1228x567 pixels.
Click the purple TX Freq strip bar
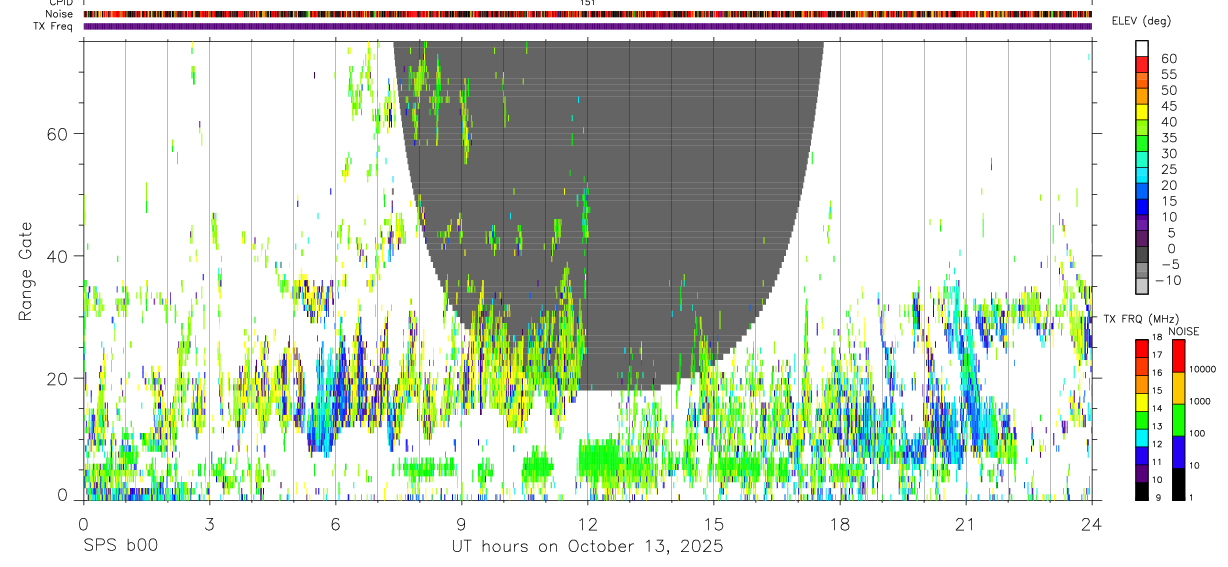587,26
